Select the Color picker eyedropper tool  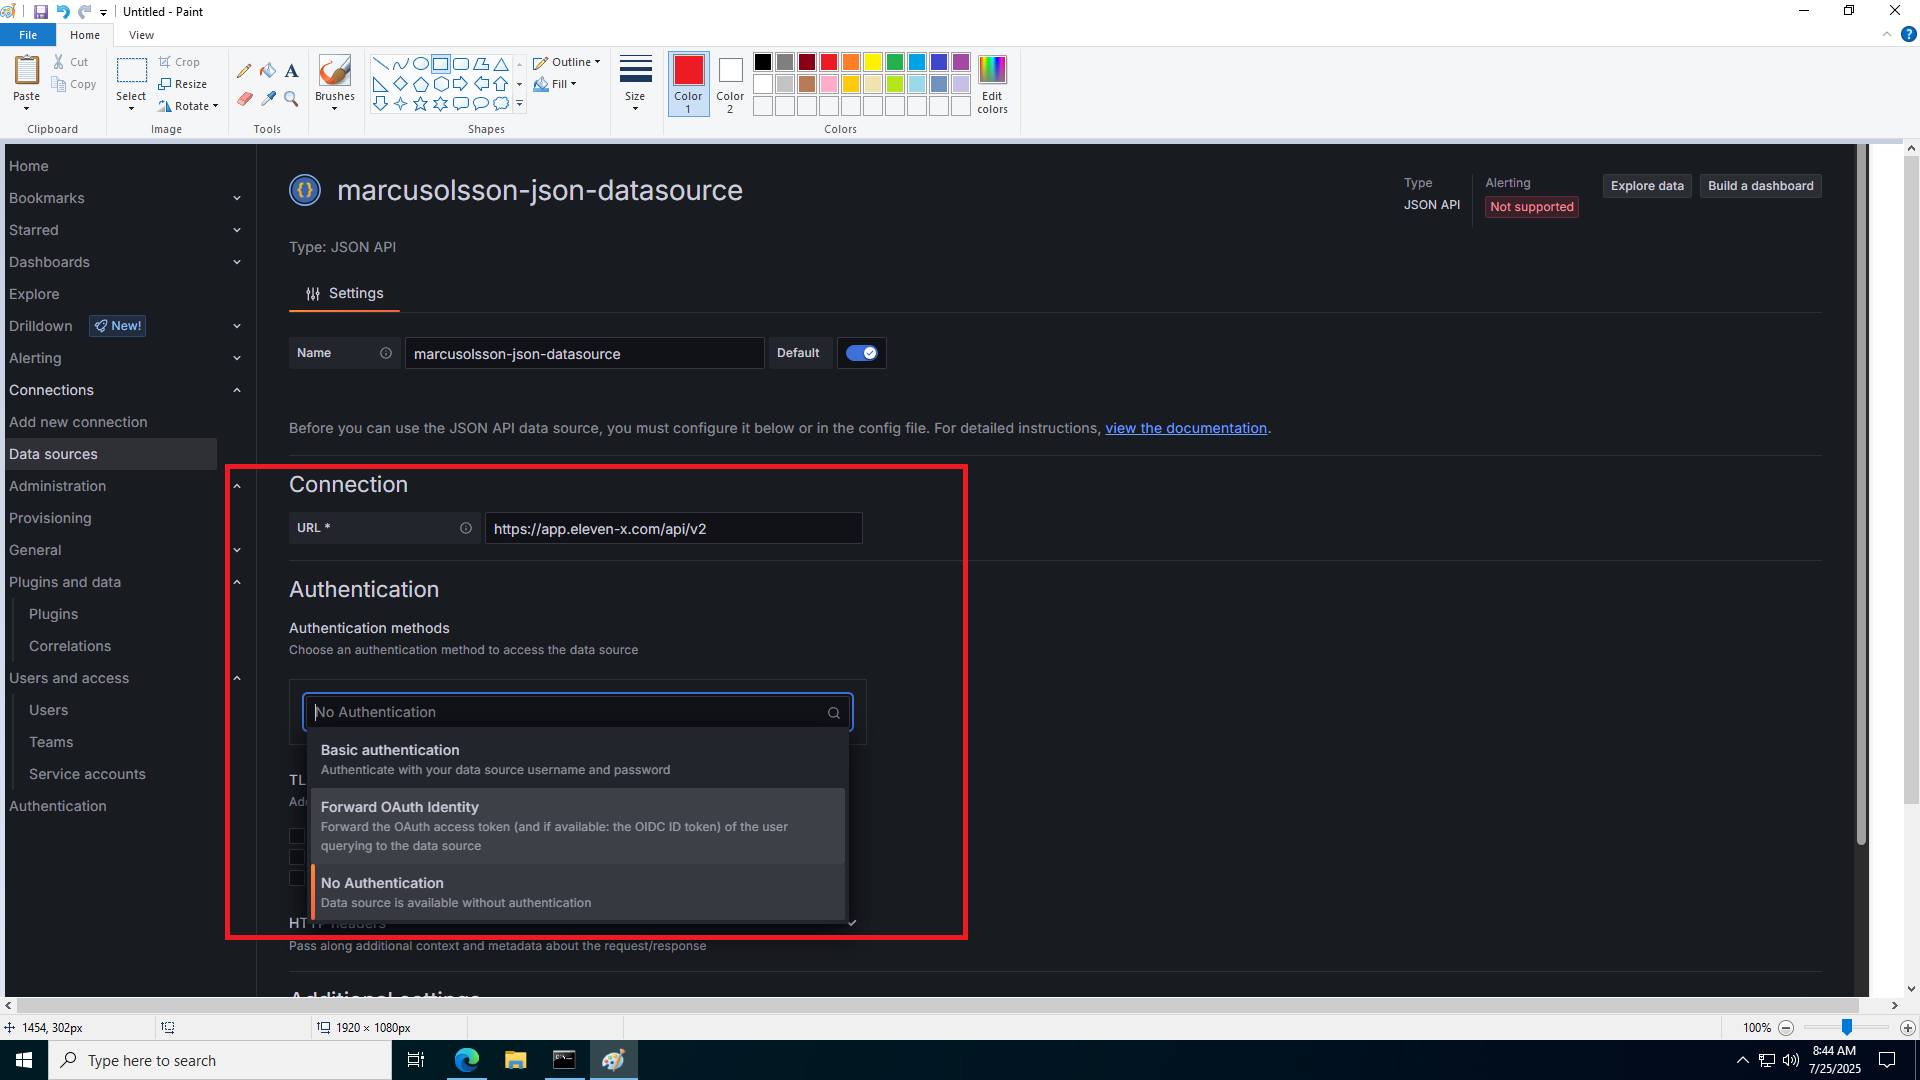click(x=268, y=98)
